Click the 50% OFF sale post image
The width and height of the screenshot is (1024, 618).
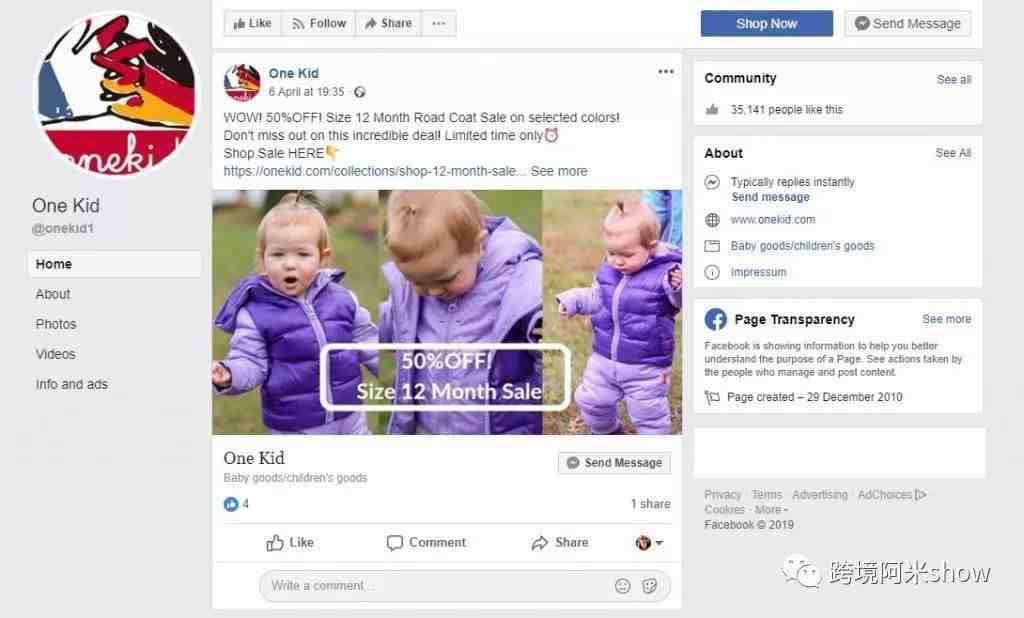pos(447,312)
